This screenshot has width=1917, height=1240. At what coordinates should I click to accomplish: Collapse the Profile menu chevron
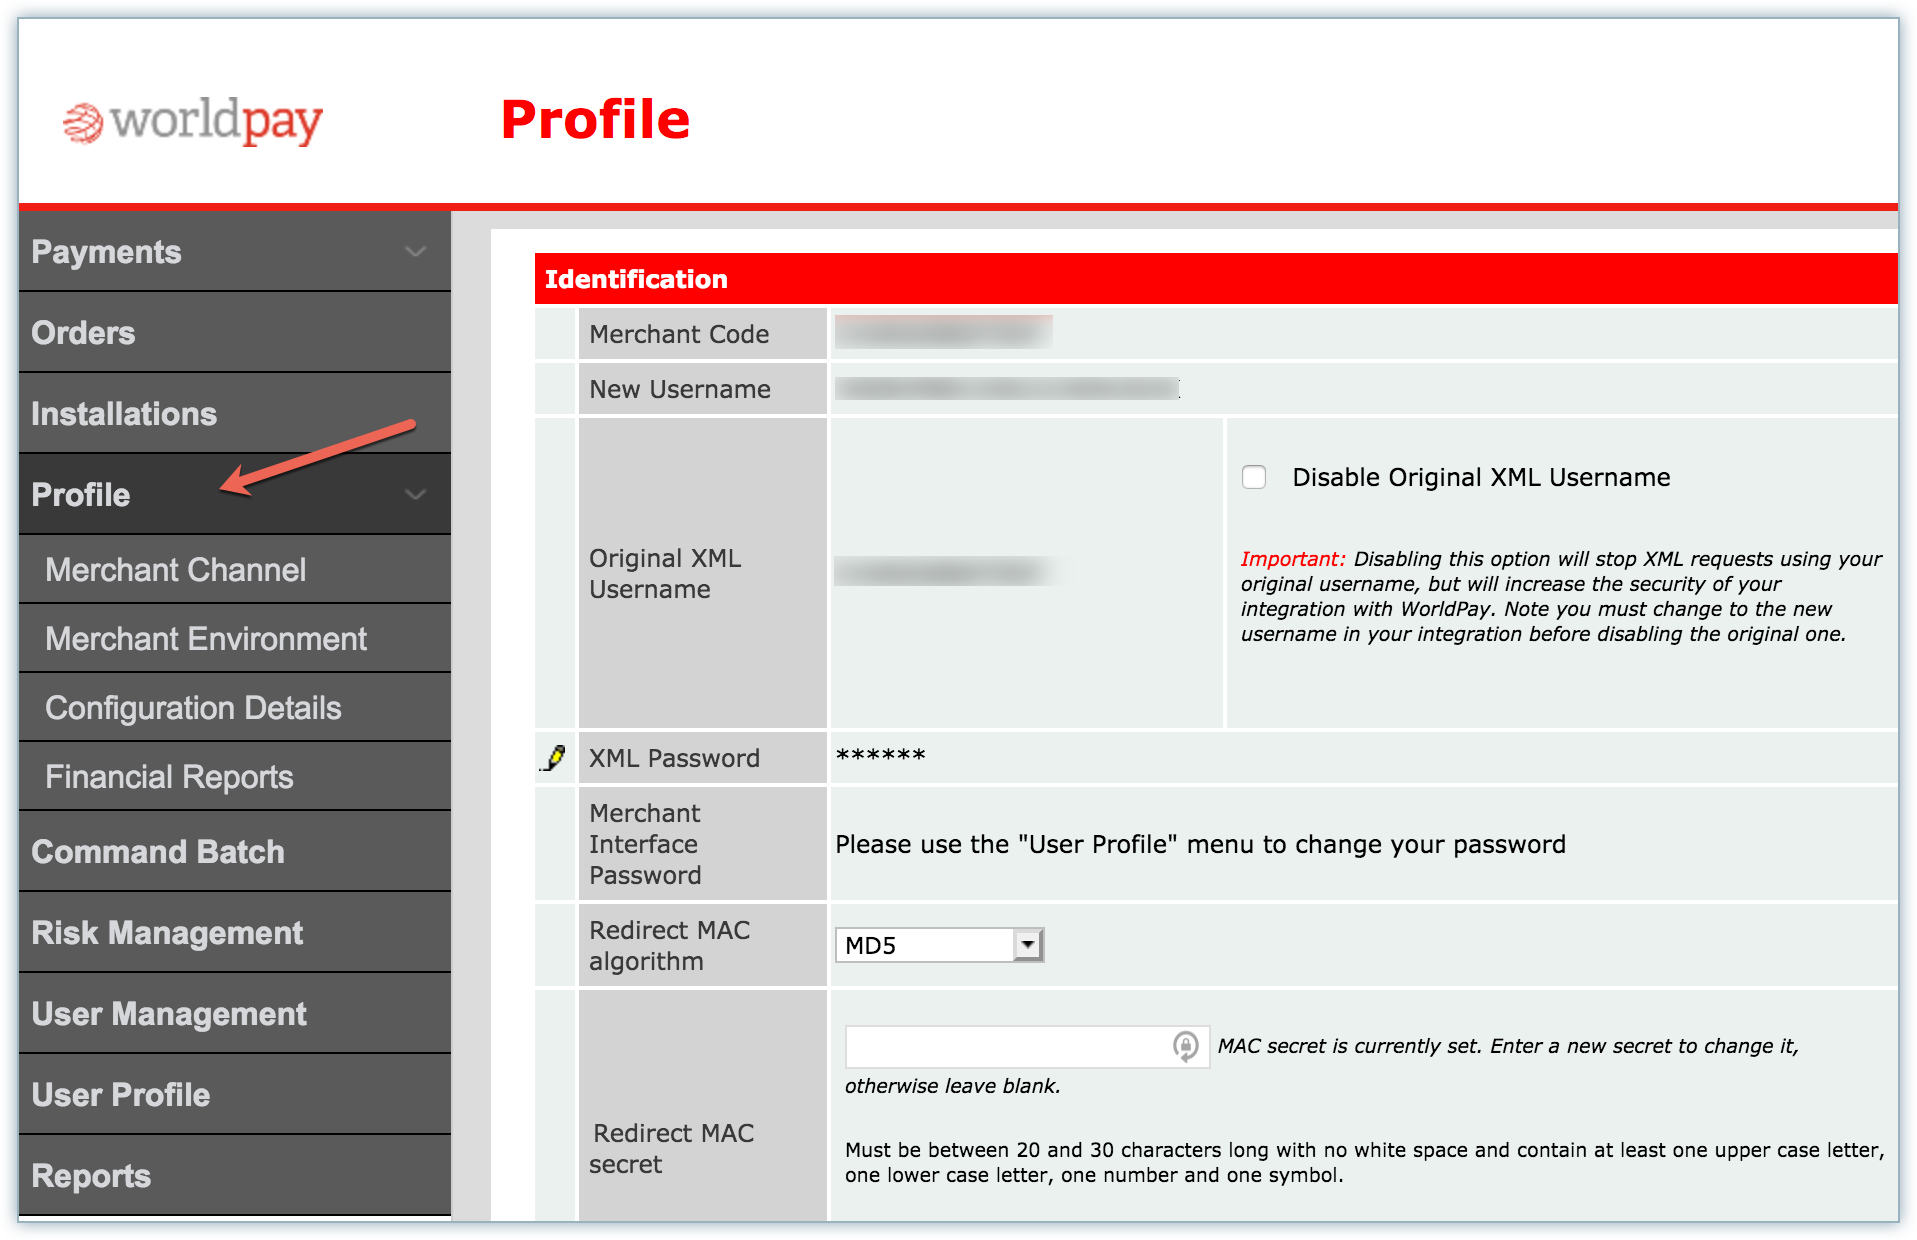point(415,495)
